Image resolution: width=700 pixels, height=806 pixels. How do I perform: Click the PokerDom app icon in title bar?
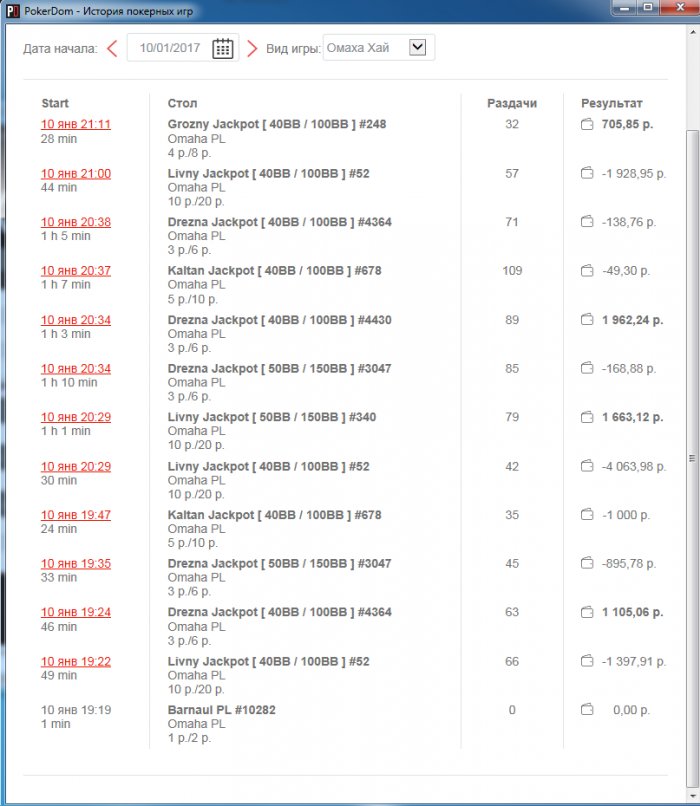11,9
